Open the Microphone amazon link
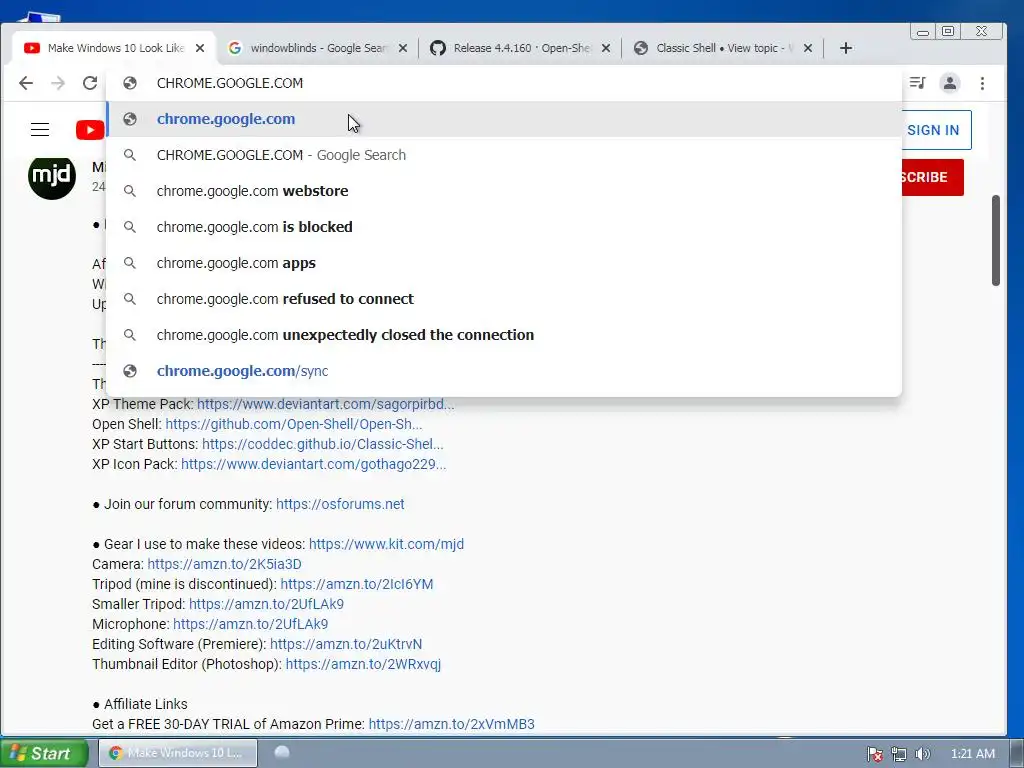This screenshot has height=768, width=1024. tap(250, 624)
